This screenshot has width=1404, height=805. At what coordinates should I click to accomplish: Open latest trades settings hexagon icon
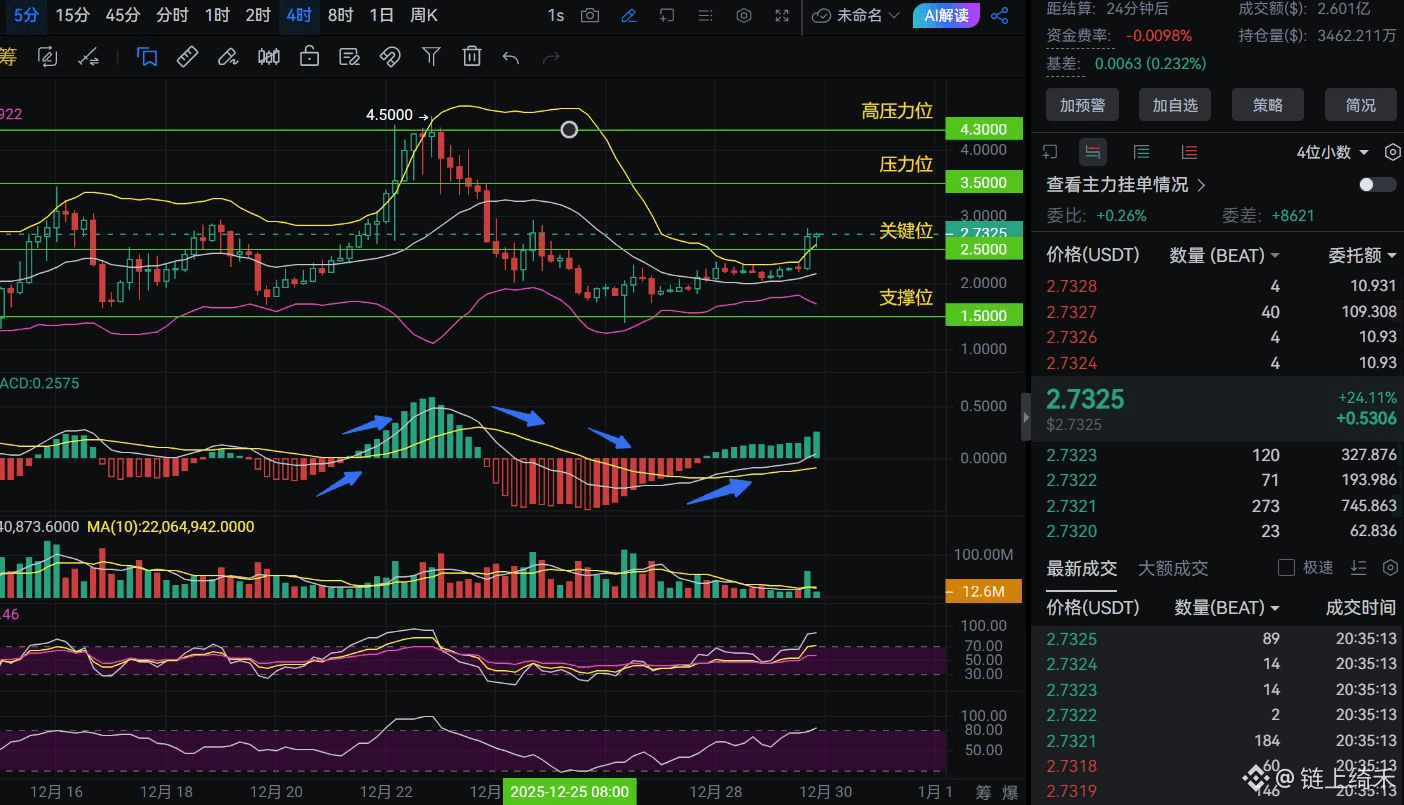(x=1390, y=567)
